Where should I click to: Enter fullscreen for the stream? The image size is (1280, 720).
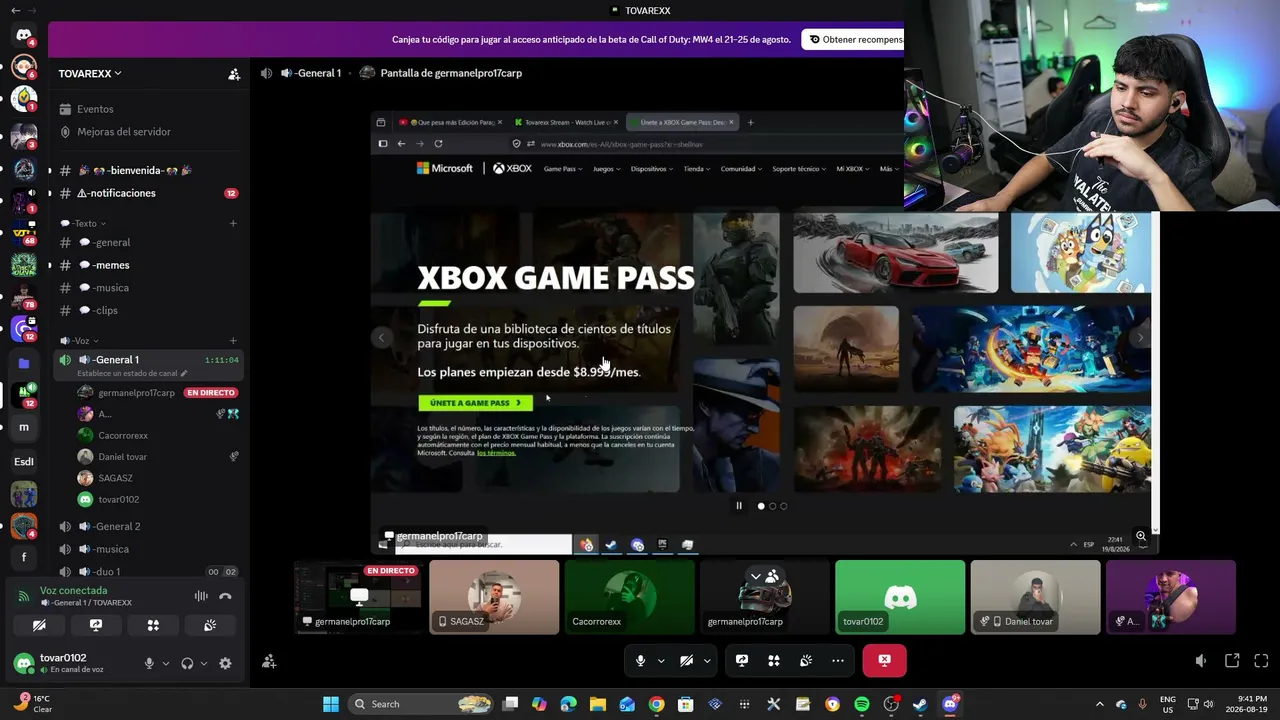1261,661
